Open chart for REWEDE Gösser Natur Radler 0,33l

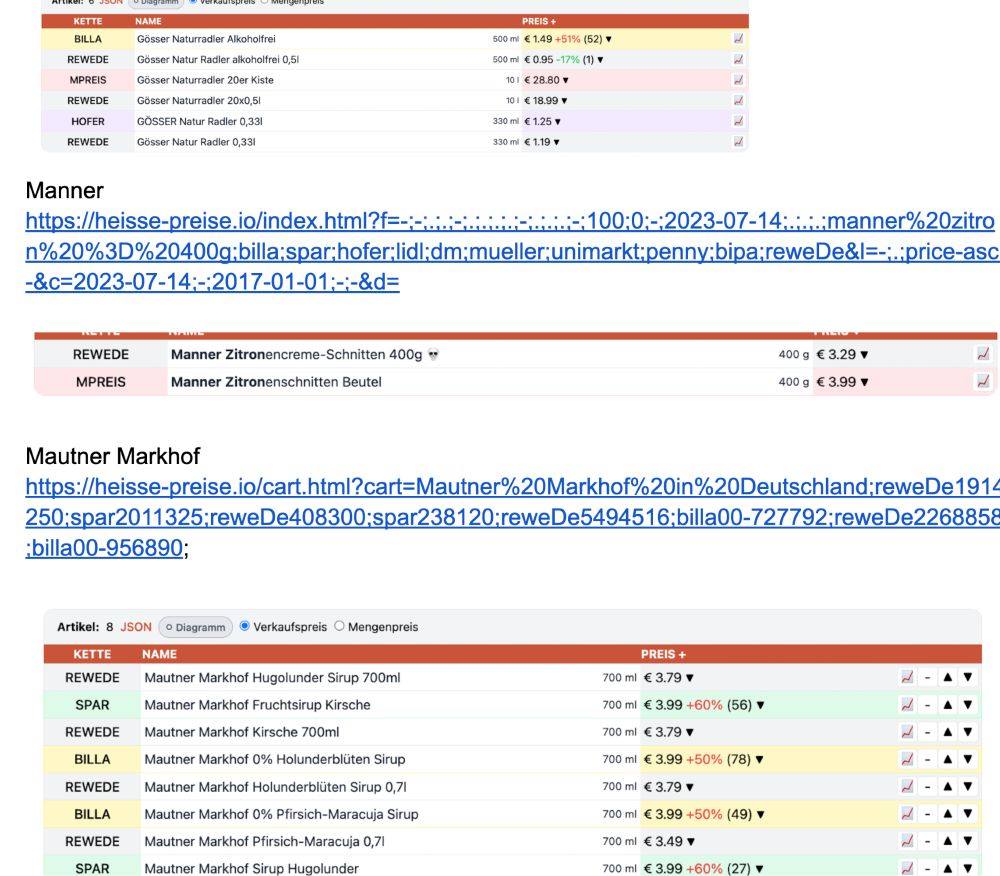[738, 142]
